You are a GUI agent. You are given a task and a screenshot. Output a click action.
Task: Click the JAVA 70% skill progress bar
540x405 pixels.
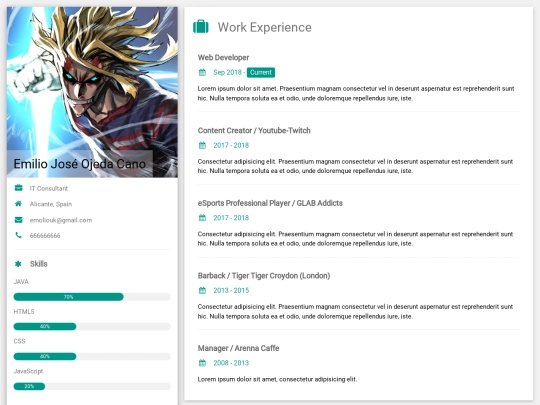[x=92, y=297]
